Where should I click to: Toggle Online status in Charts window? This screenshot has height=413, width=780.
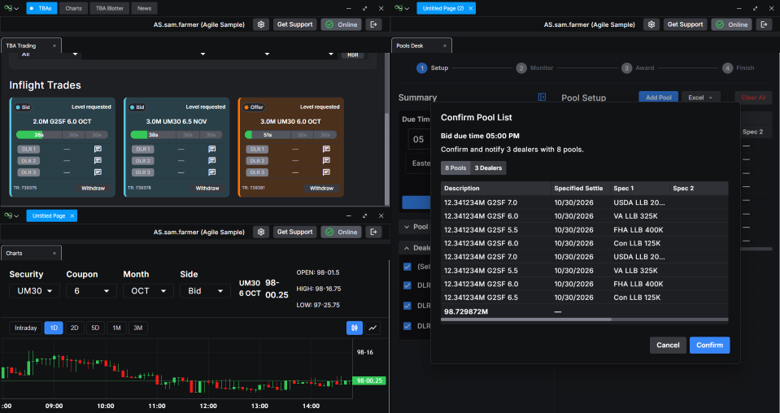341,232
